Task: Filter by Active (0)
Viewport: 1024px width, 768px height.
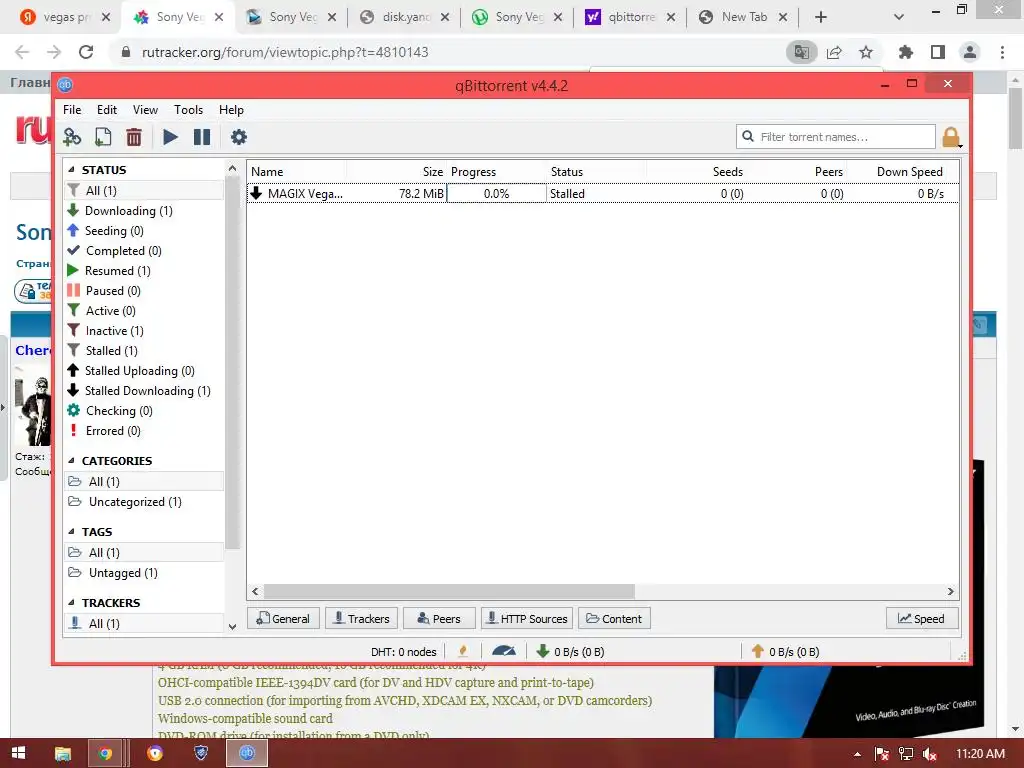Action: tap(144, 311)
